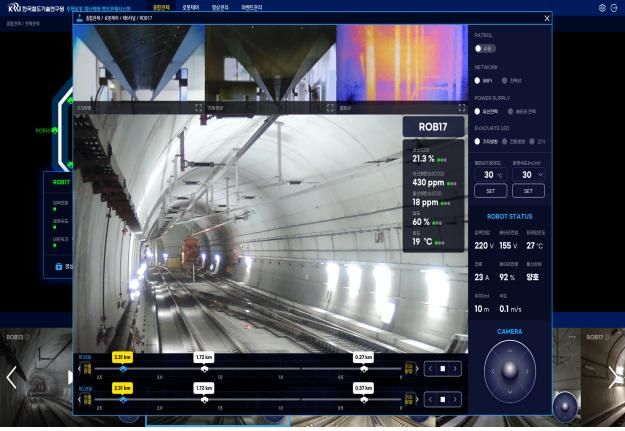Image resolution: width=625 pixels, height=431 pixels.
Task: Expand the first camera feed to fullscreen
Action: [x=198, y=107]
